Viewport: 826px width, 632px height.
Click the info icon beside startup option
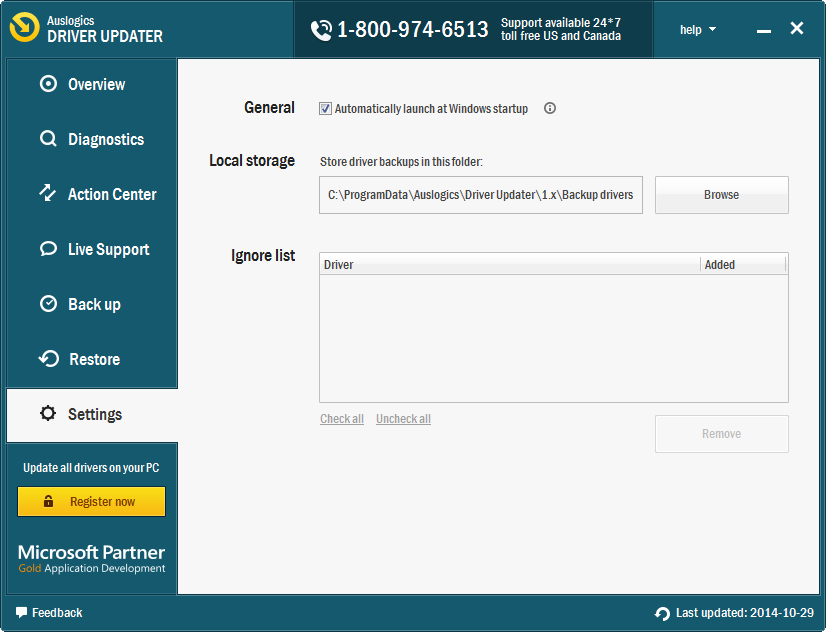click(550, 108)
